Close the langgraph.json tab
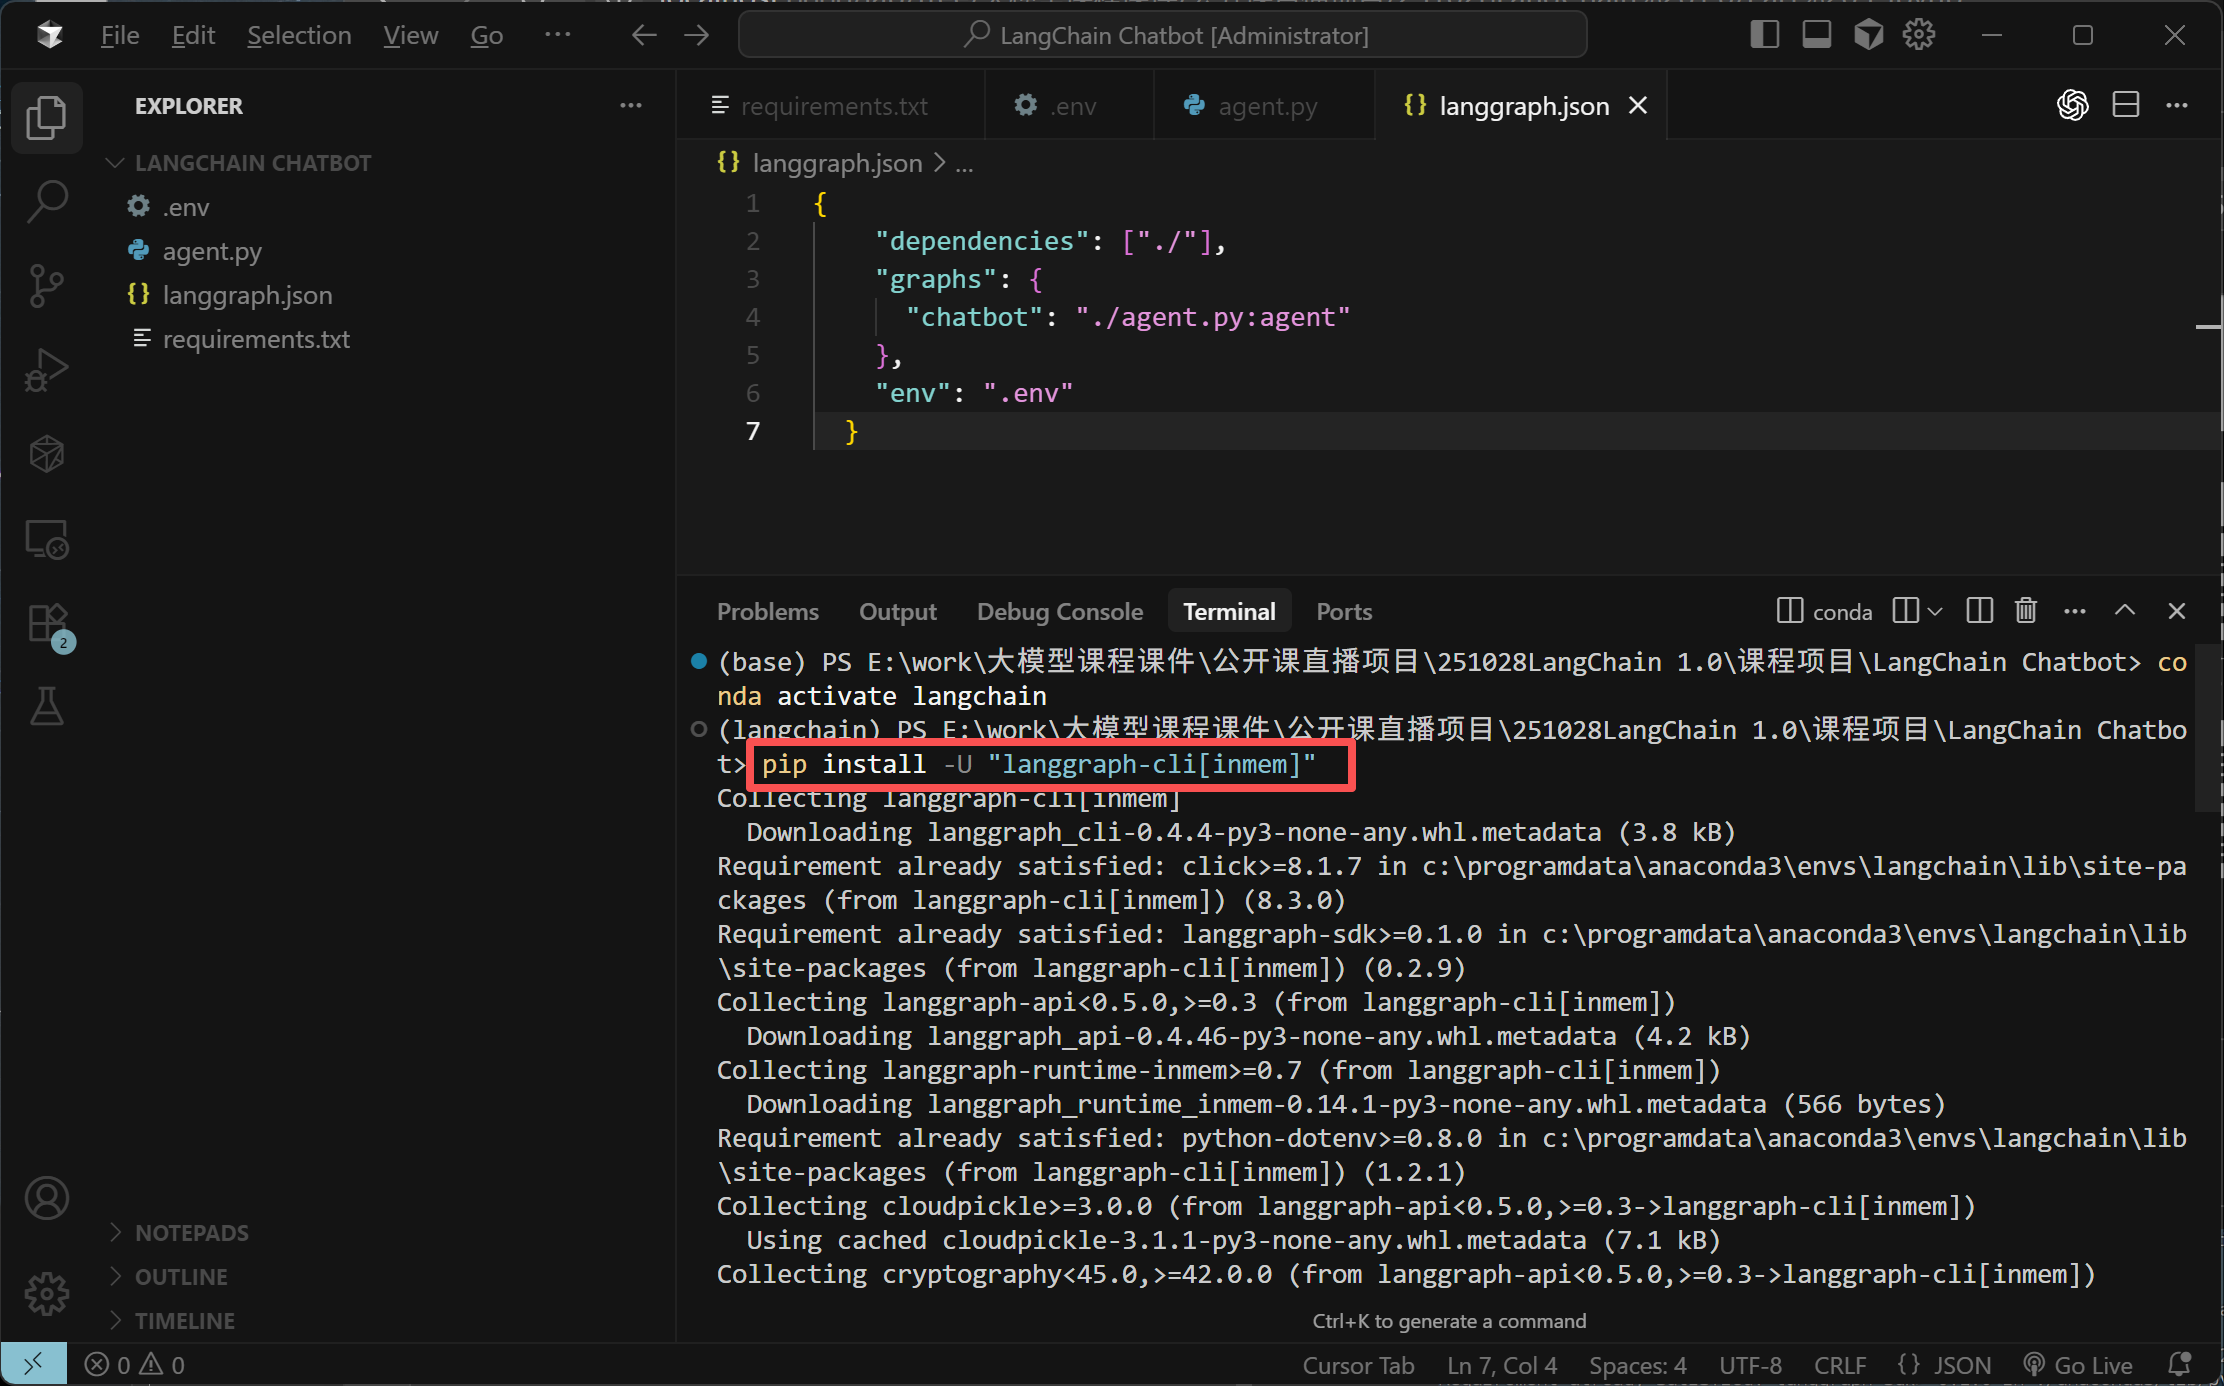Screen dimensions: 2224x1386 coord(1638,105)
